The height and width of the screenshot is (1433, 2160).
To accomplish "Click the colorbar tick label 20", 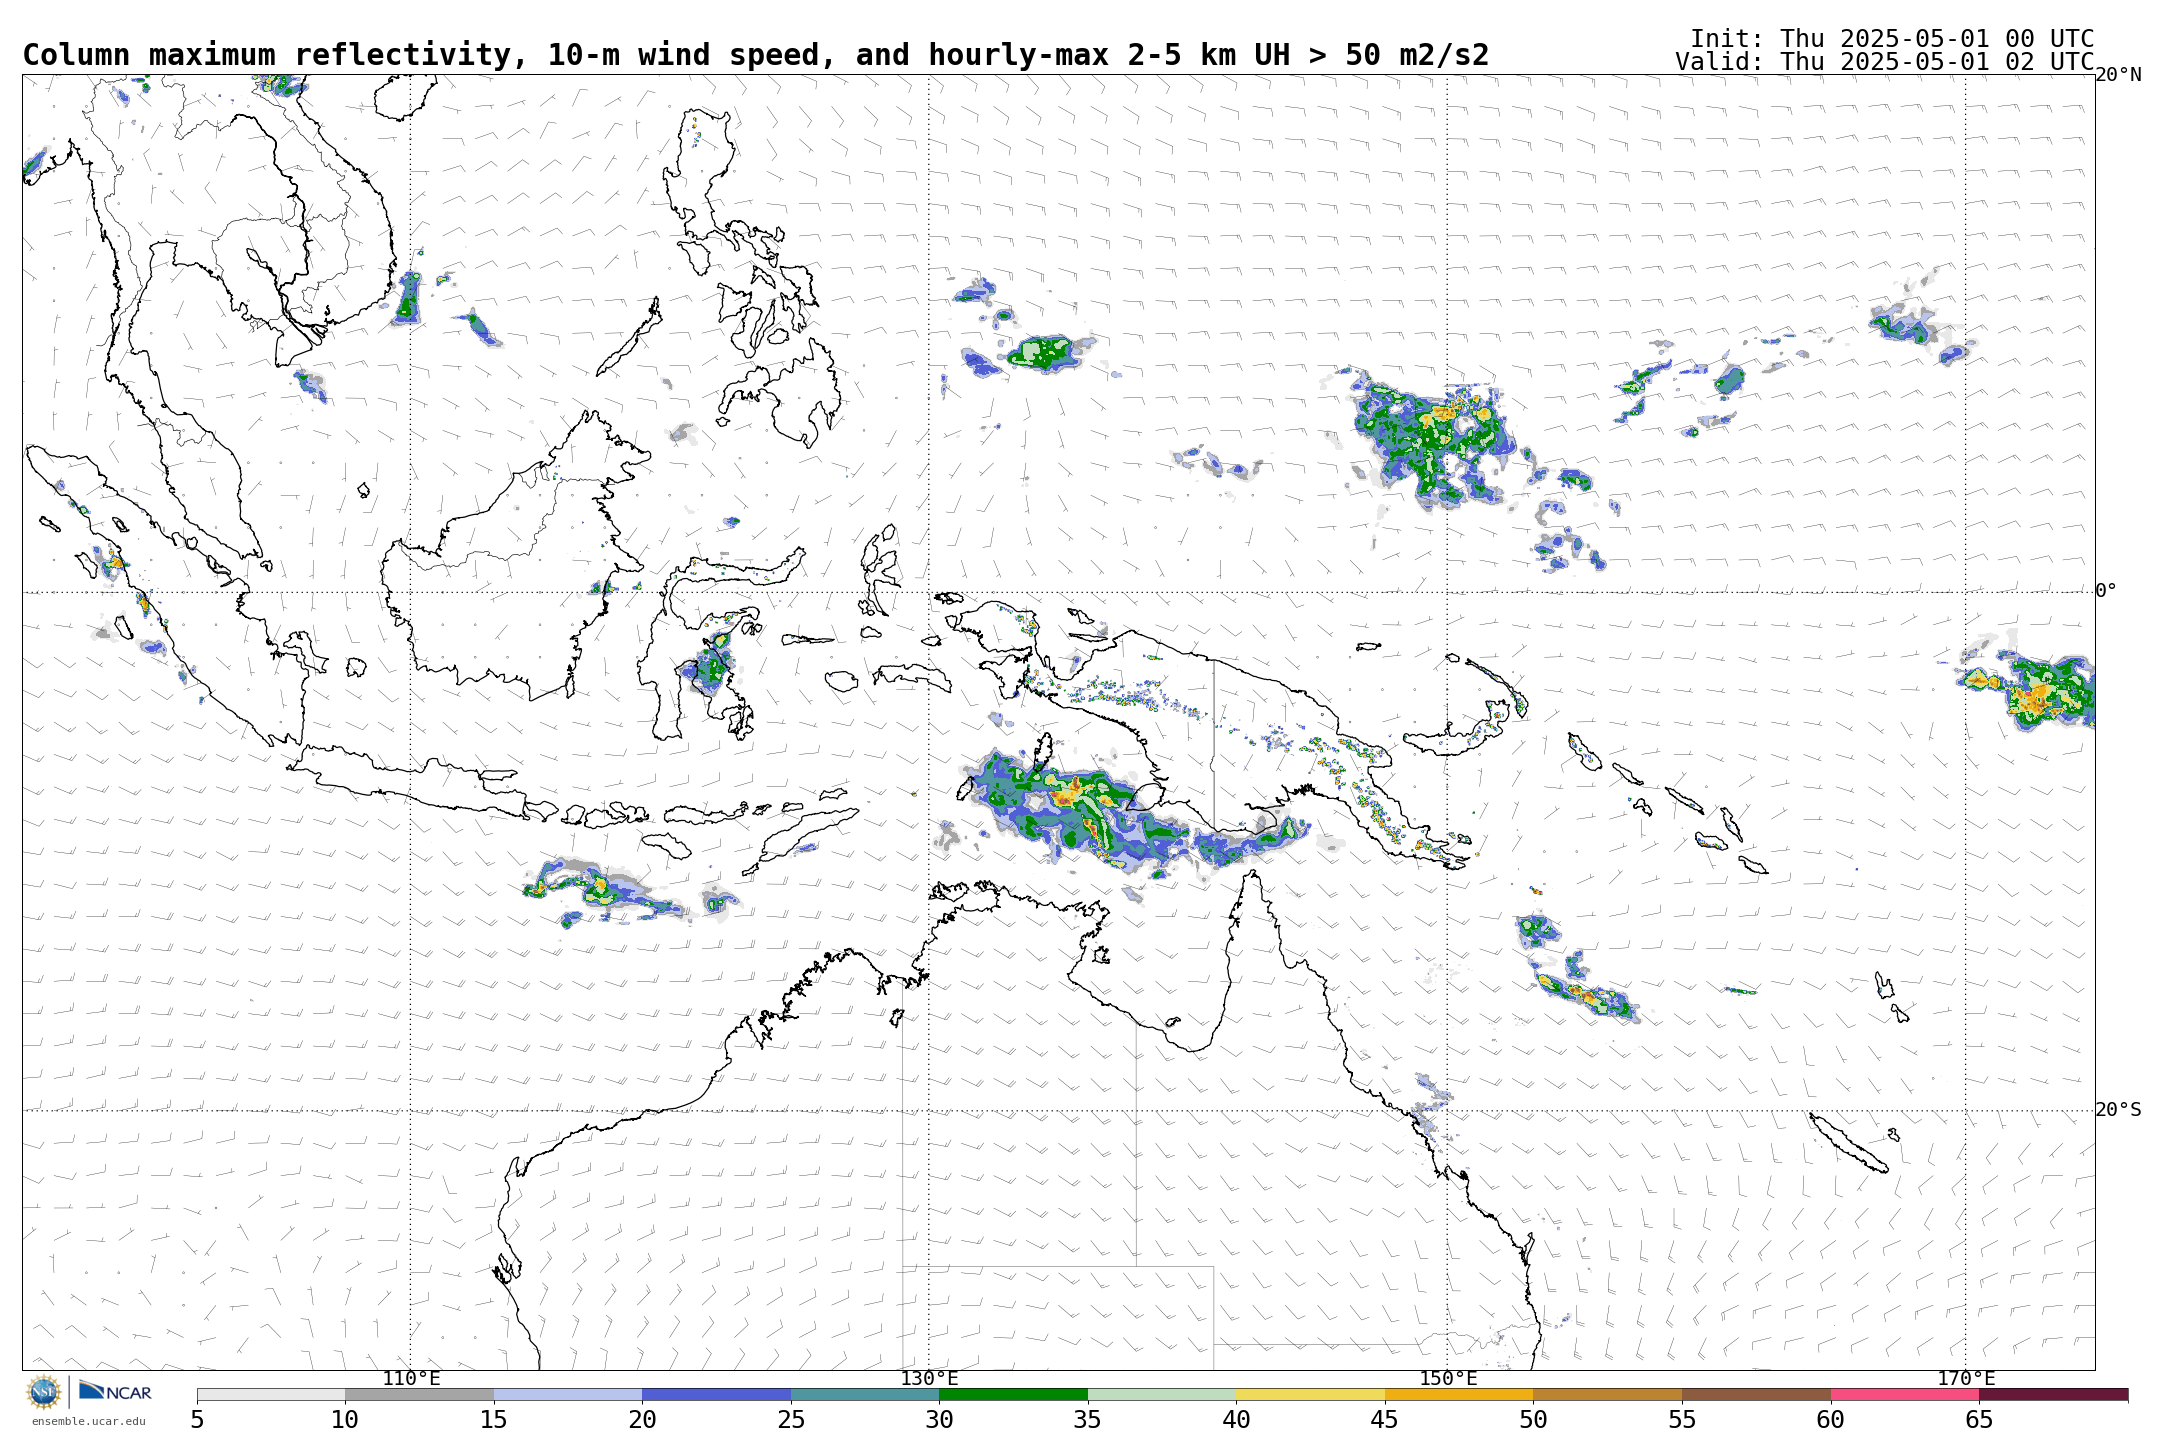I will tap(642, 1420).
